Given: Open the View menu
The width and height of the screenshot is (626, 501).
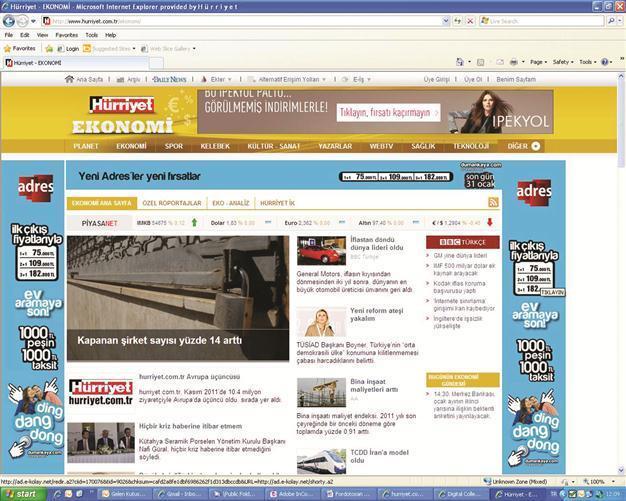Looking at the screenshot, I should coord(42,35).
